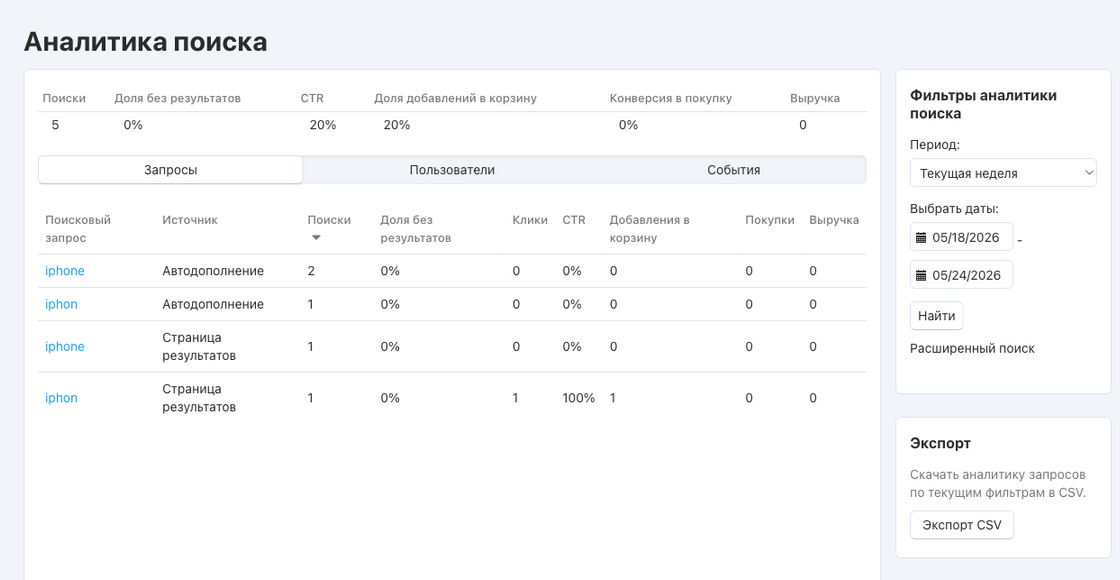Image resolution: width=1120 pixels, height=580 pixels.
Task: Open iphone query with 2 searches
Action: tap(65, 271)
